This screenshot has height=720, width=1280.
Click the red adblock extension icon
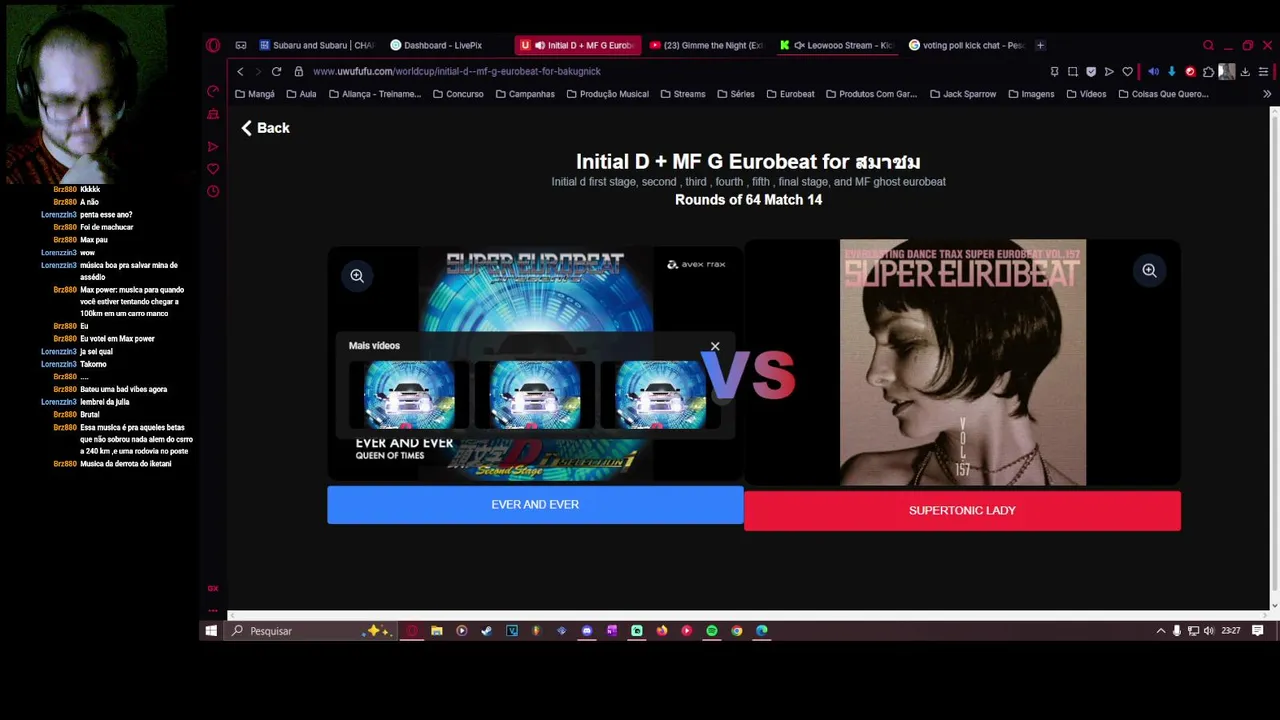coord(1190,71)
